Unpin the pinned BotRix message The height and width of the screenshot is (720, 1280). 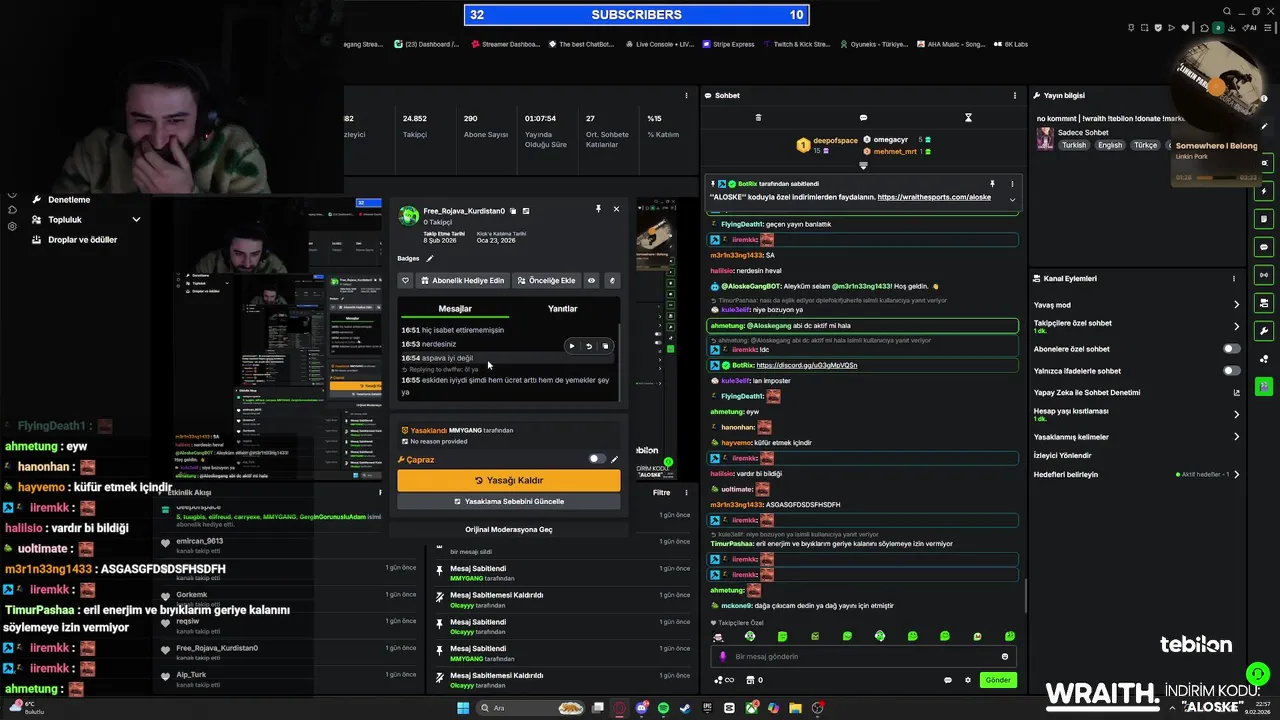pos(992,184)
